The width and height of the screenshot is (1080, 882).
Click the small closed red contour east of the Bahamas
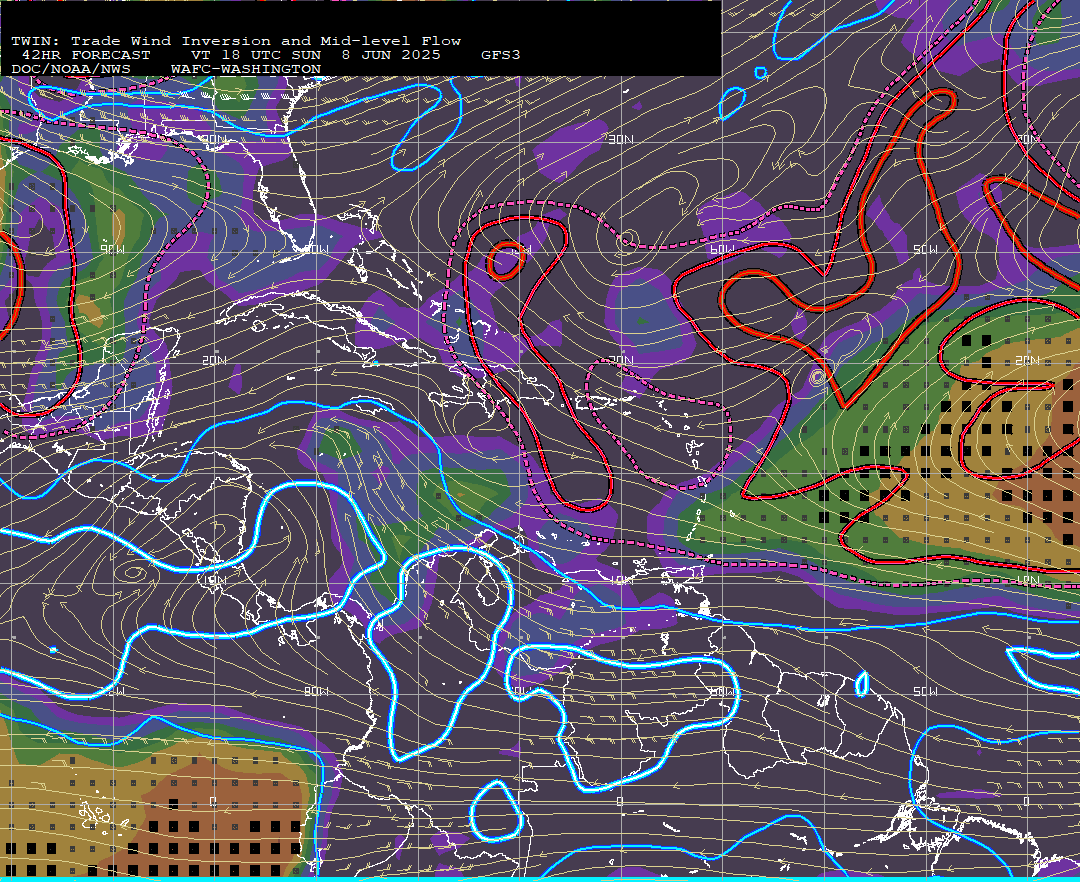(x=506, y=260)
